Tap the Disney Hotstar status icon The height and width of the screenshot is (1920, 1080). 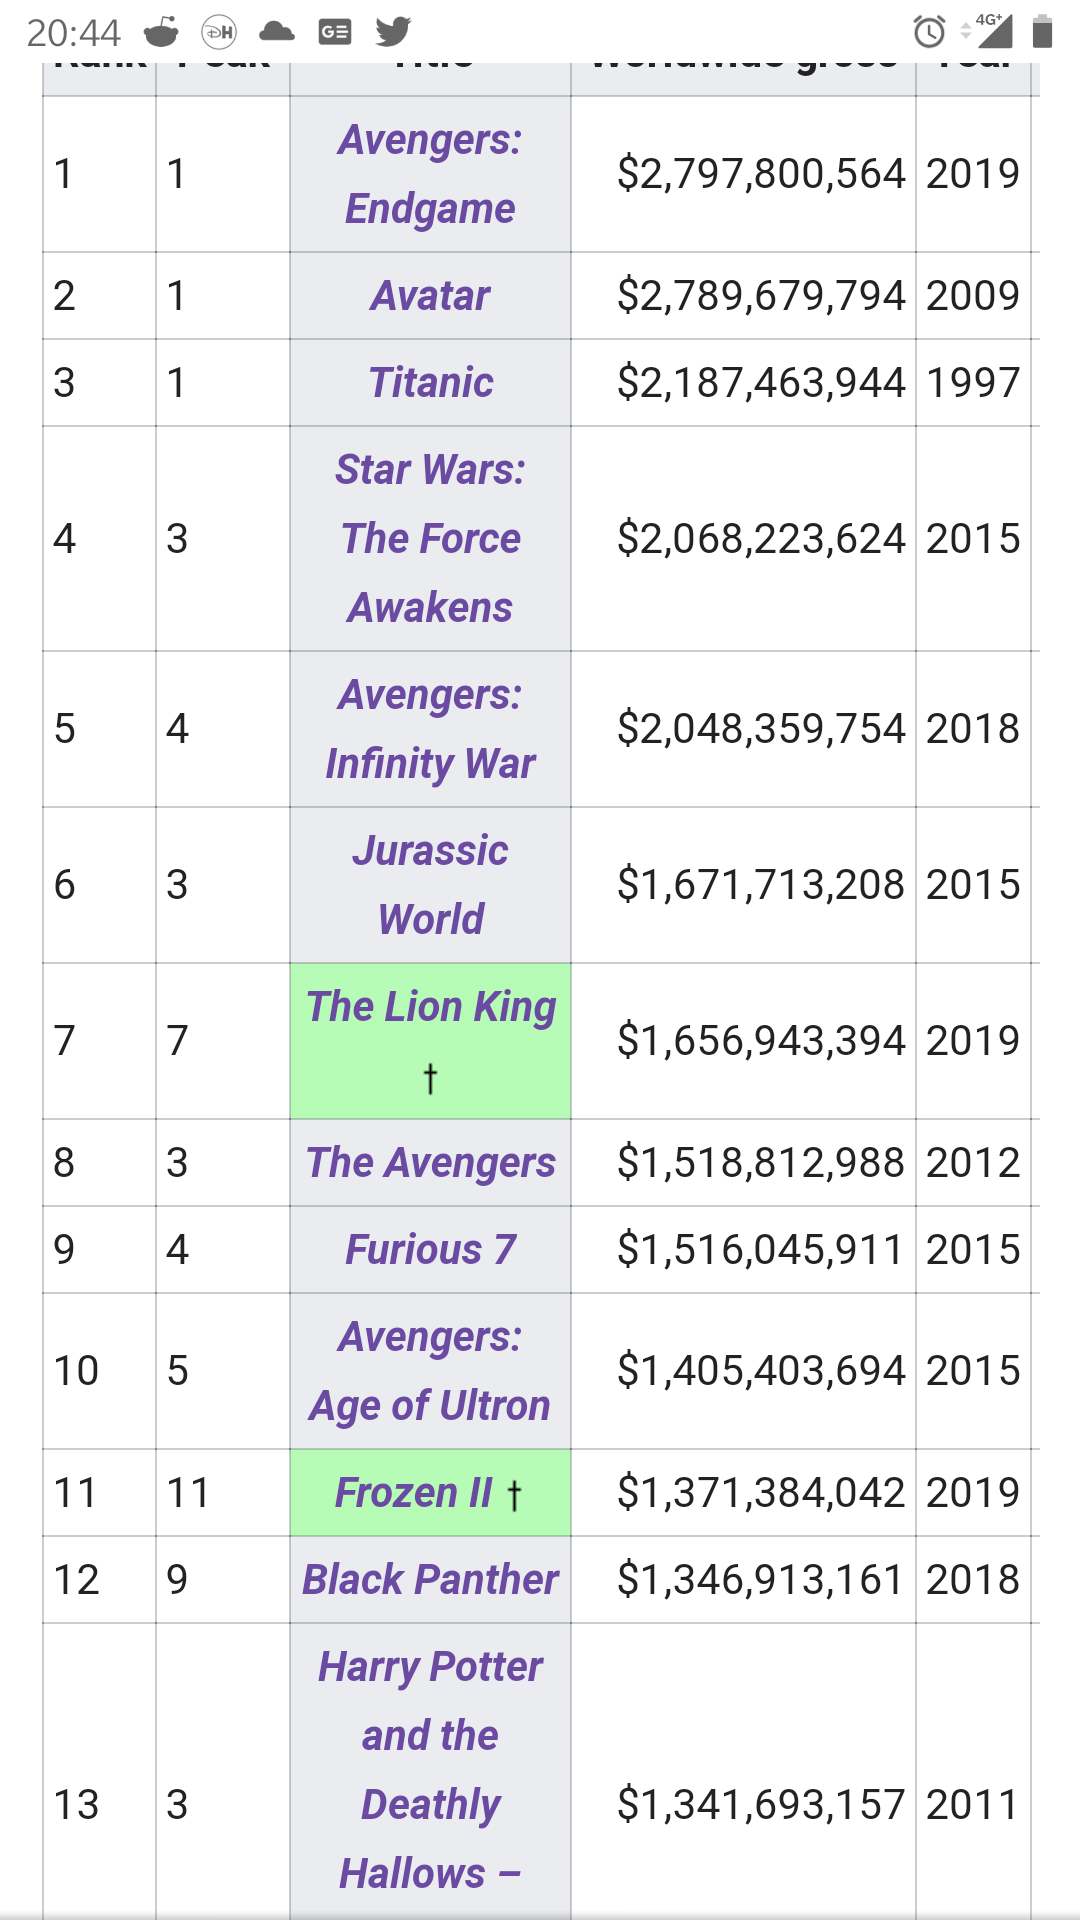point(219,32)
